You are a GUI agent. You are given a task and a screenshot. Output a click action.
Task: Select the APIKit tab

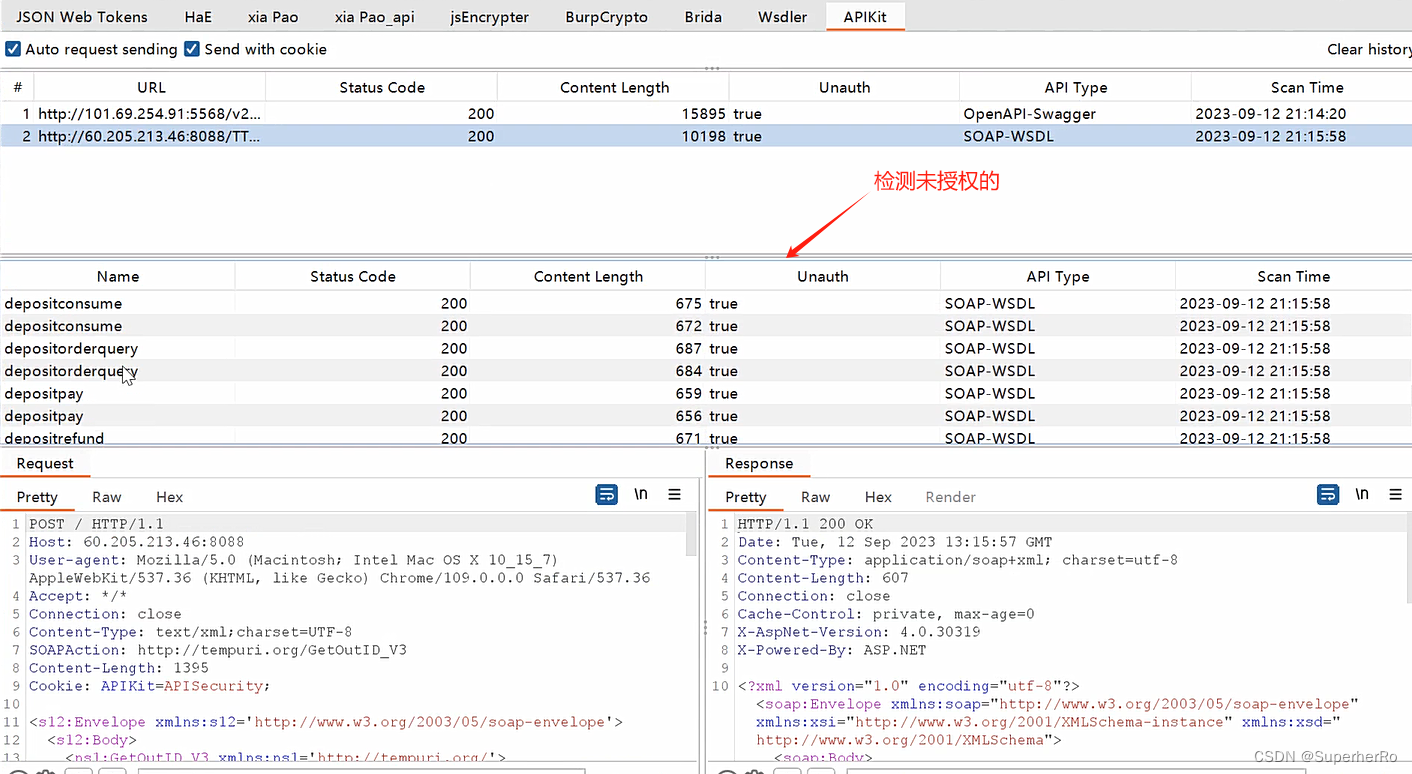click(x=866, y=17)
